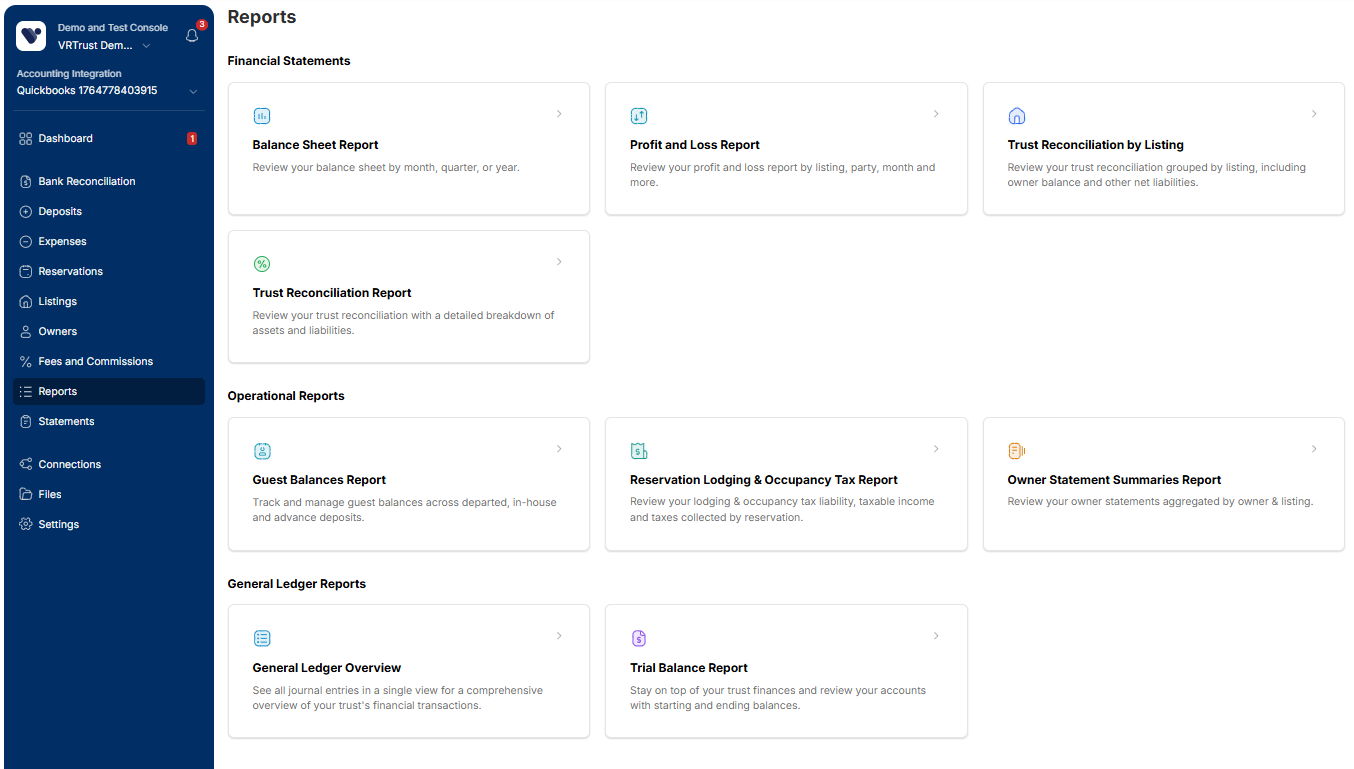Screen dimensions: 1354x769
Task: Open the notifications bell
Action: [192, 36]
